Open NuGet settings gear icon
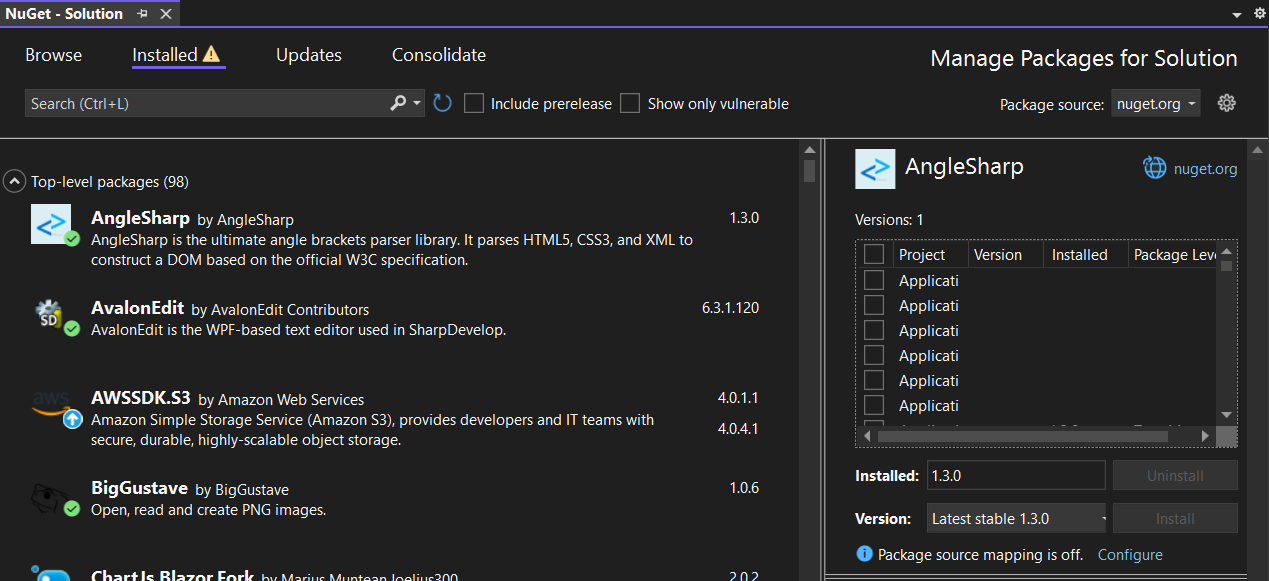 [x=1228, y=103]
